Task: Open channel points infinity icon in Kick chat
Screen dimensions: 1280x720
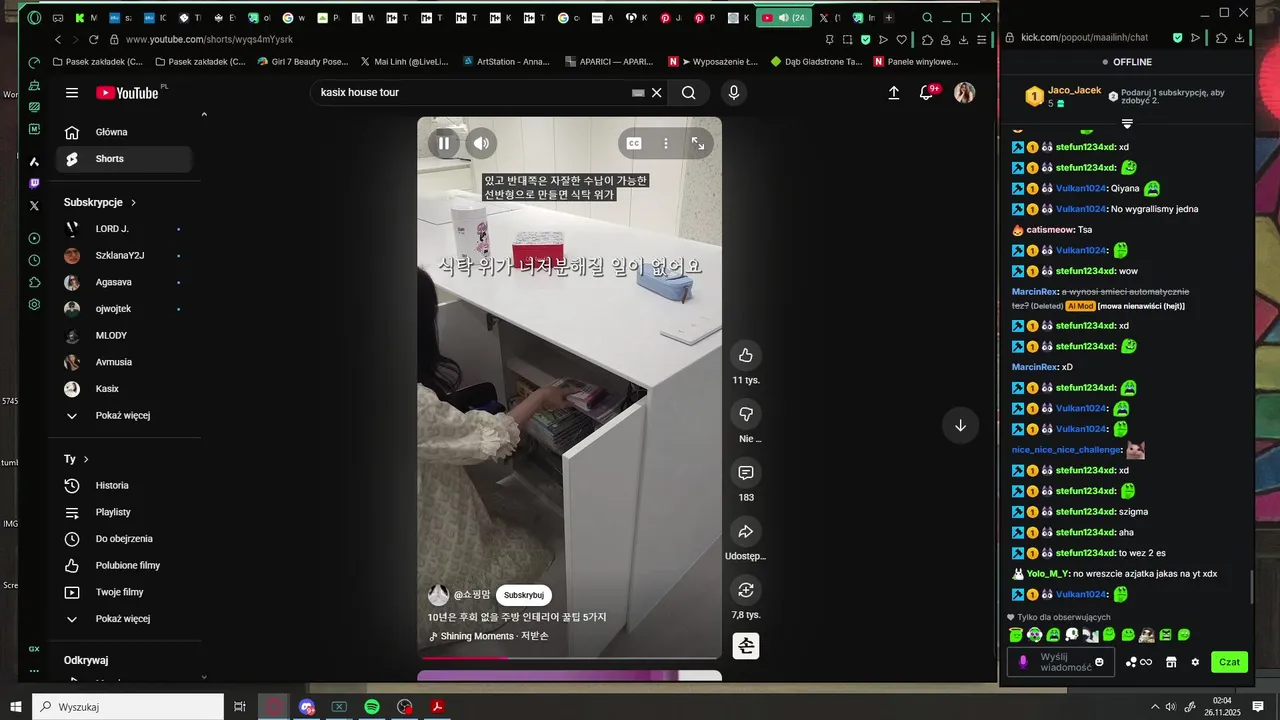Action: click(1139, 662)
